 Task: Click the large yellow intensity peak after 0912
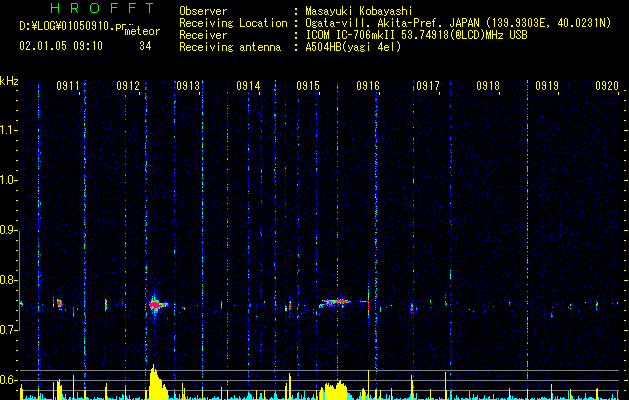158,382
